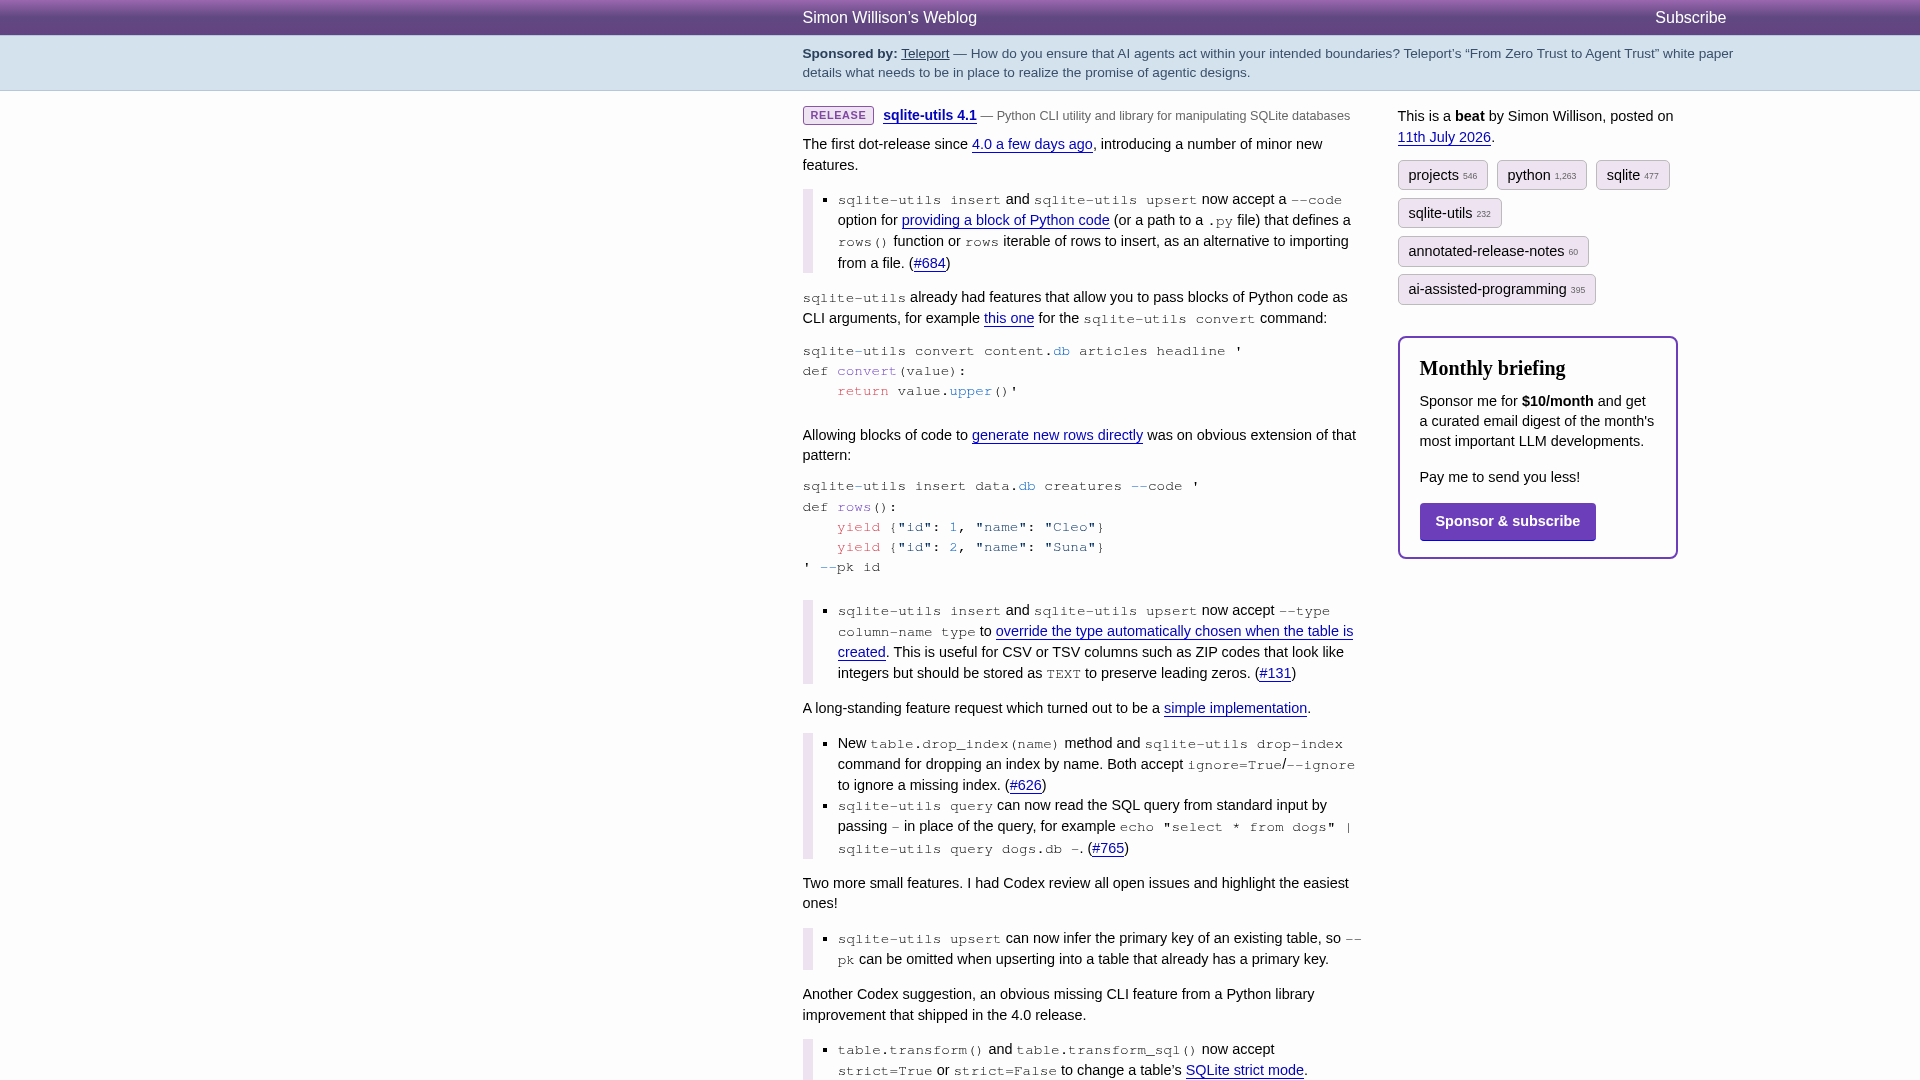1920x1080 pixels.
Task: Click the Subscribe link in header
Action: (1690, 18)
